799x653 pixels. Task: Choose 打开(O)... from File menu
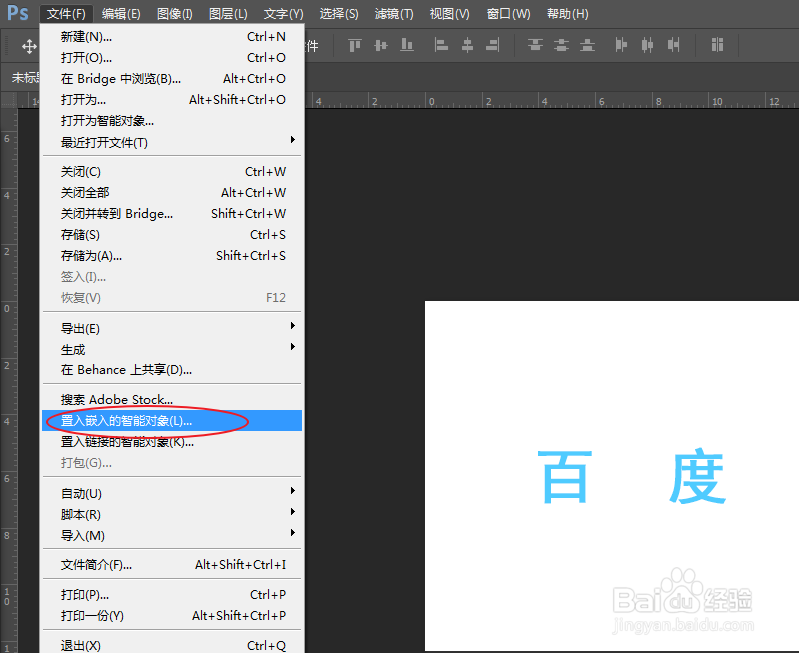(172, 58)
